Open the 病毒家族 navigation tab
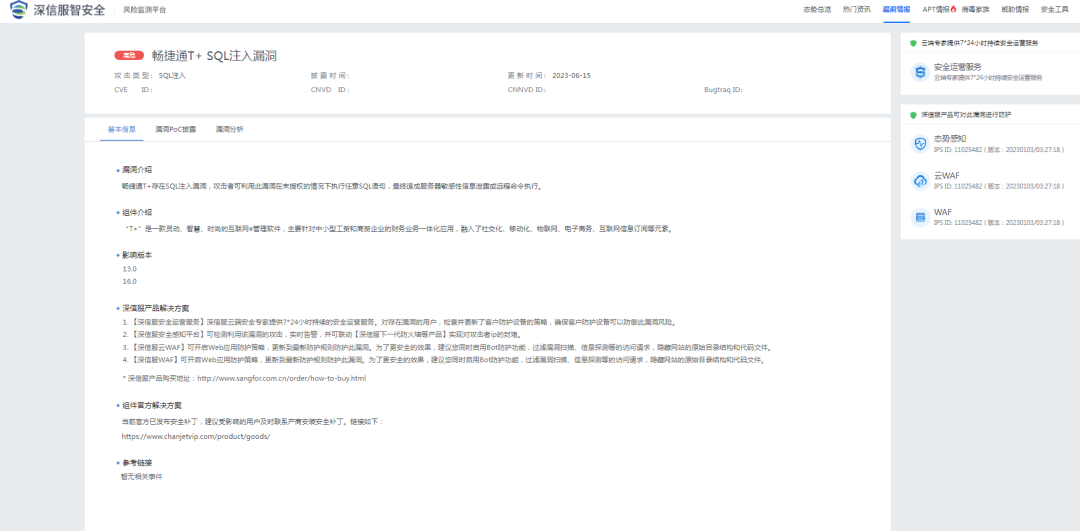 (x=975, y=10)
